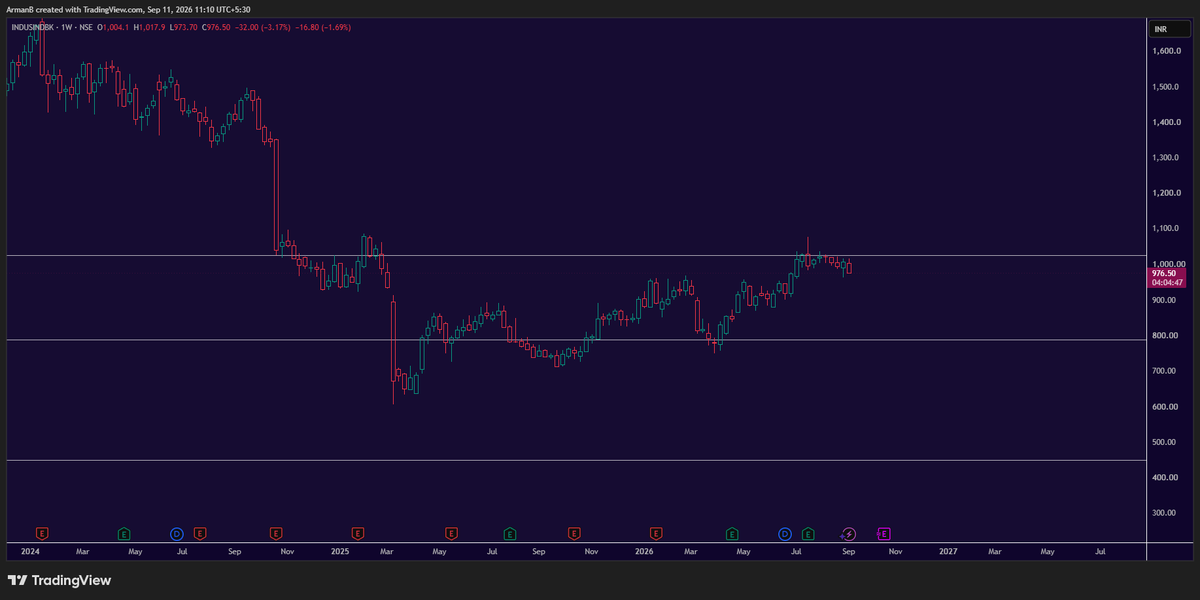Screen dimensions: 1200x600
Task: Click the 2025 label on the time axis
Action: [340, 551]
